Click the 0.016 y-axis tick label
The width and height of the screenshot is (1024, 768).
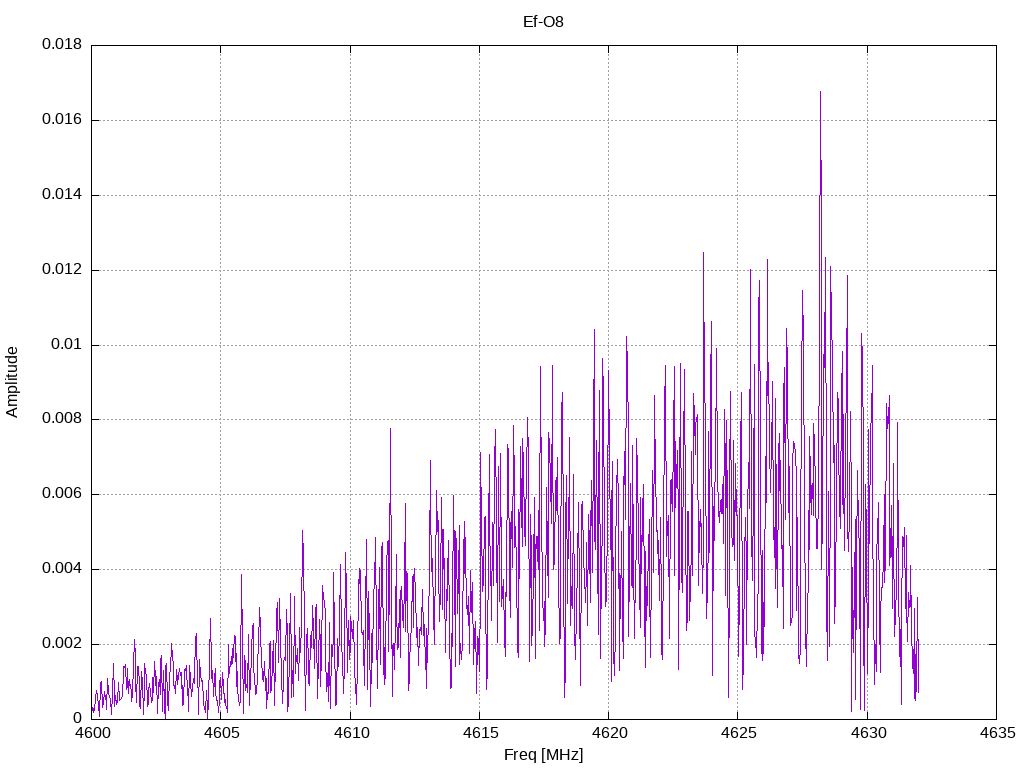(62, 120)
